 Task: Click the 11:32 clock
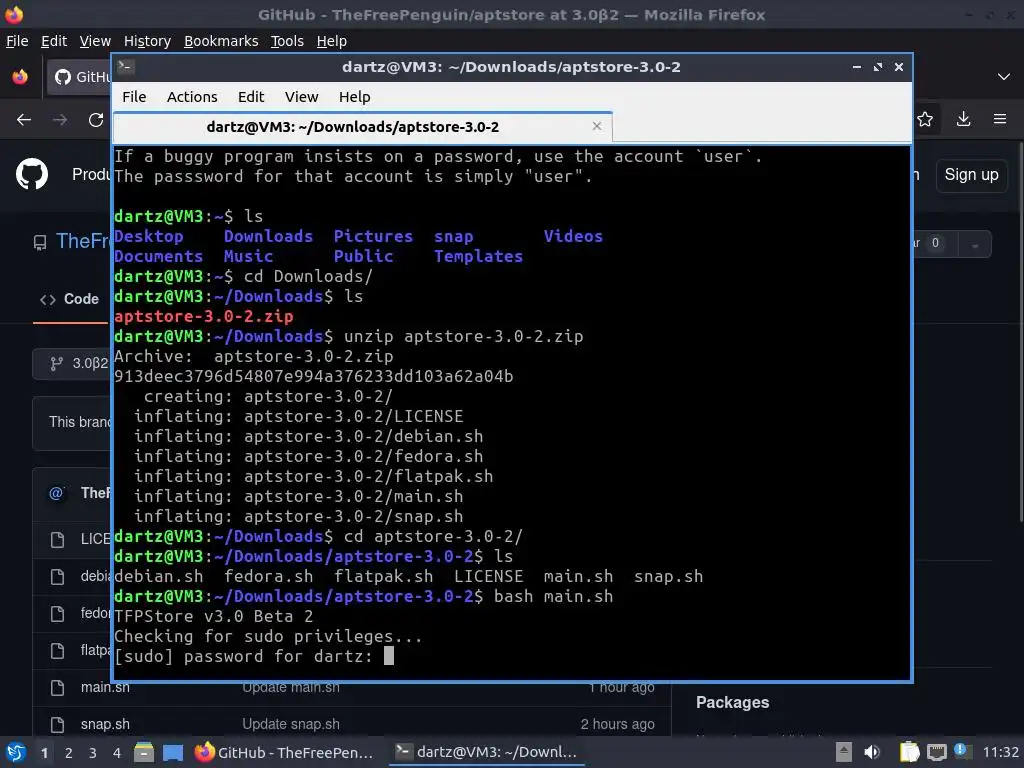(1000, 752)
